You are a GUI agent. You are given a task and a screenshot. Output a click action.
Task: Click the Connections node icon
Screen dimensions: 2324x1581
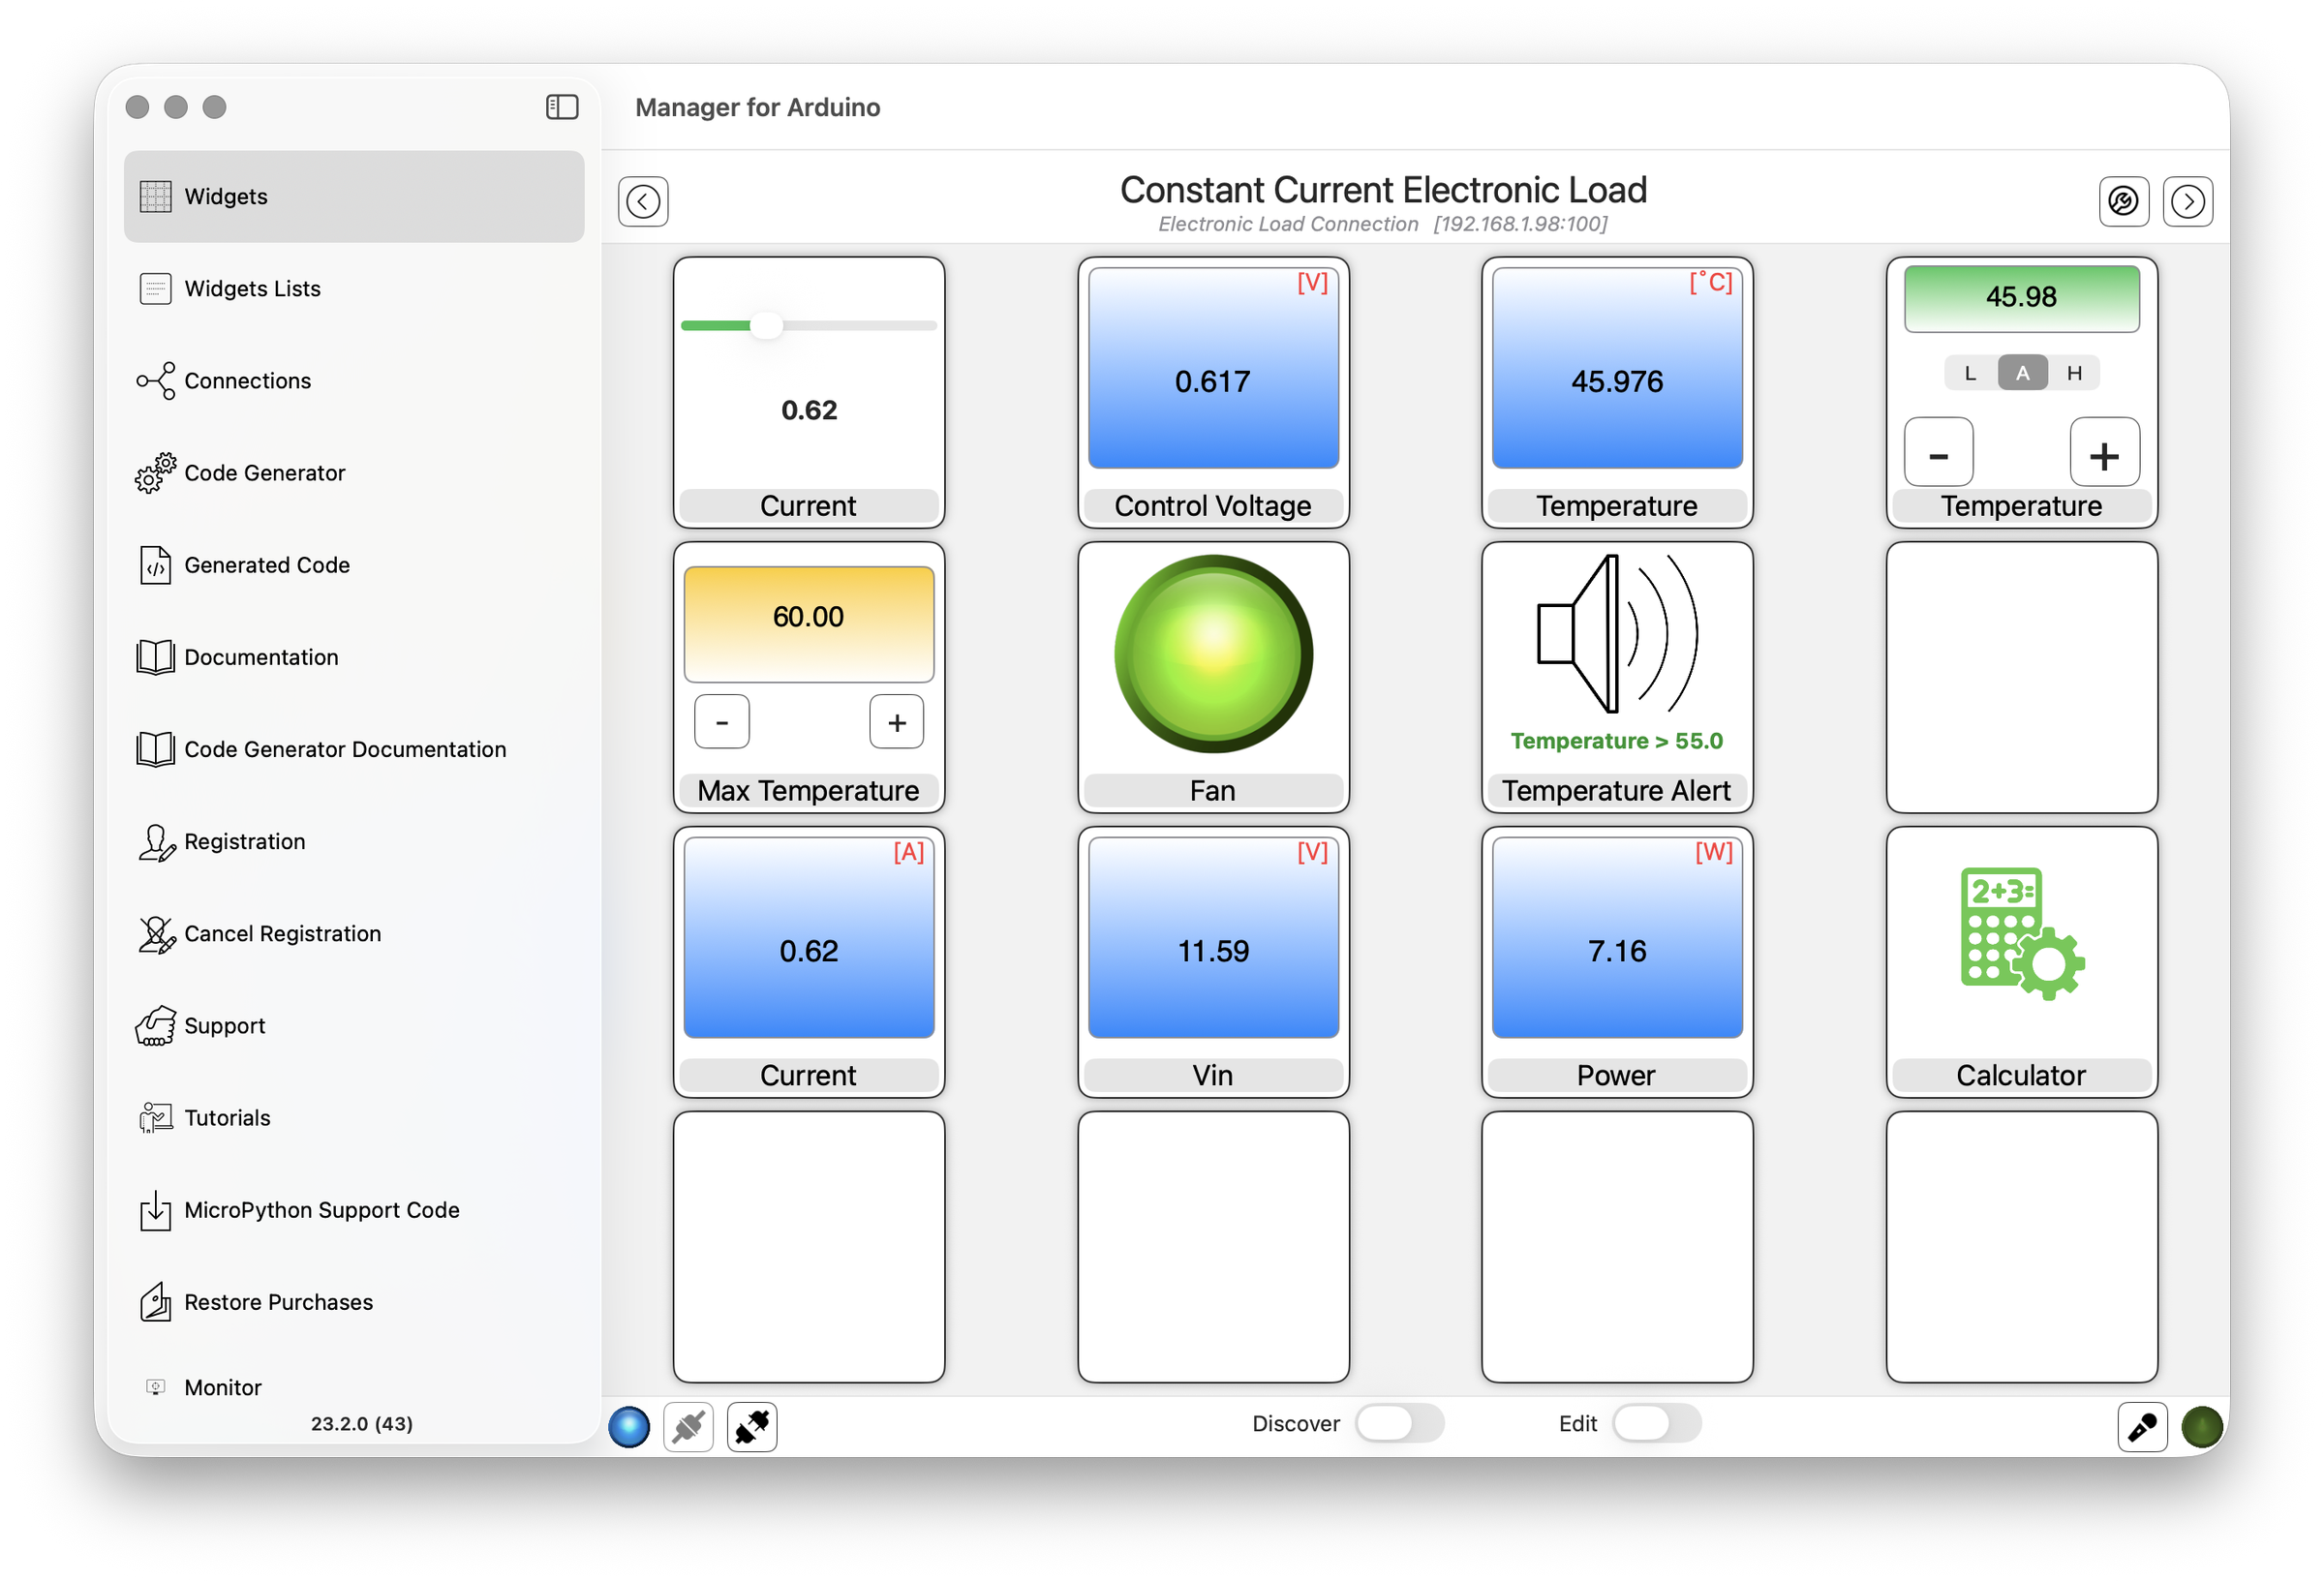[x=155, y=381]
